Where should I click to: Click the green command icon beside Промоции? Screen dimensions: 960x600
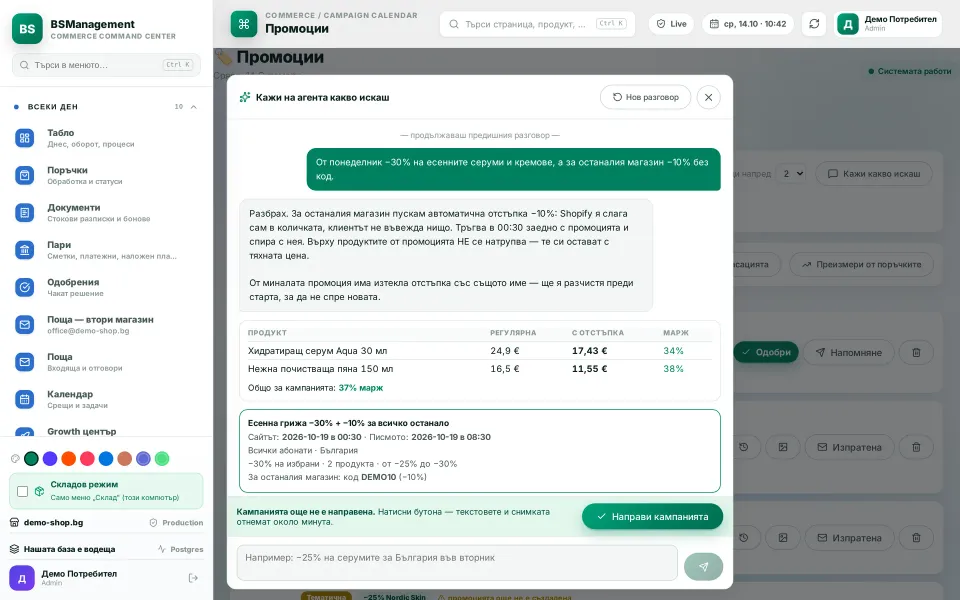[244, 24]
